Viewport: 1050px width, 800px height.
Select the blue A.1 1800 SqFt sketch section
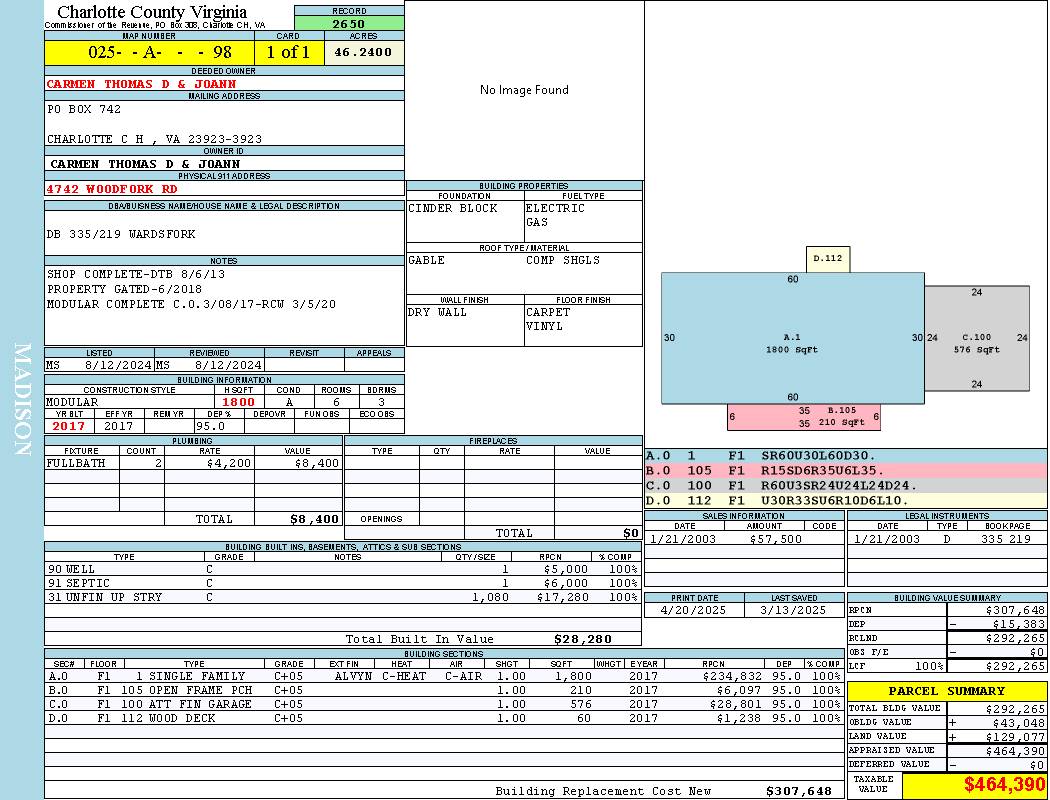tap(792, 338)
